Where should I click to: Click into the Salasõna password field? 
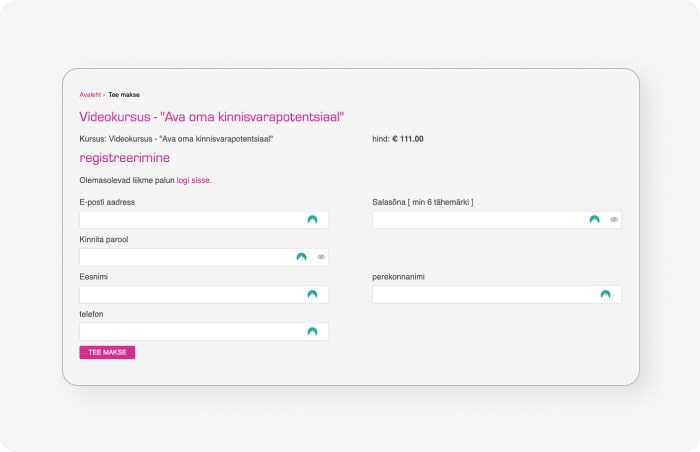478,219
